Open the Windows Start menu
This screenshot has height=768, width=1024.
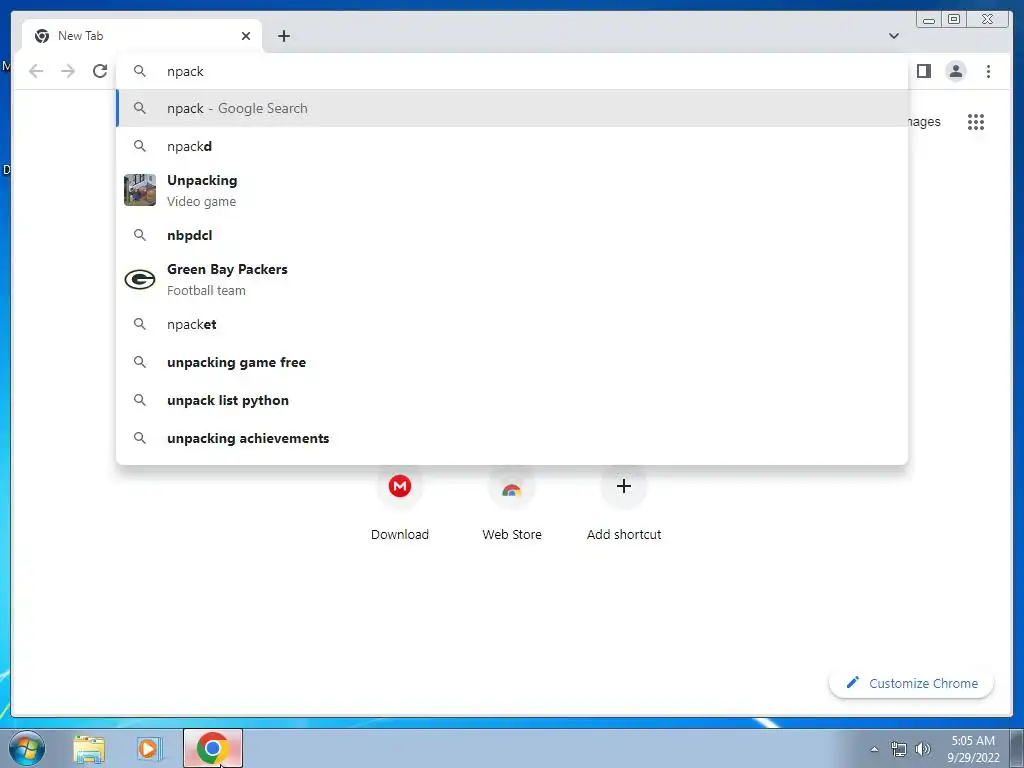tap(27, 748)
